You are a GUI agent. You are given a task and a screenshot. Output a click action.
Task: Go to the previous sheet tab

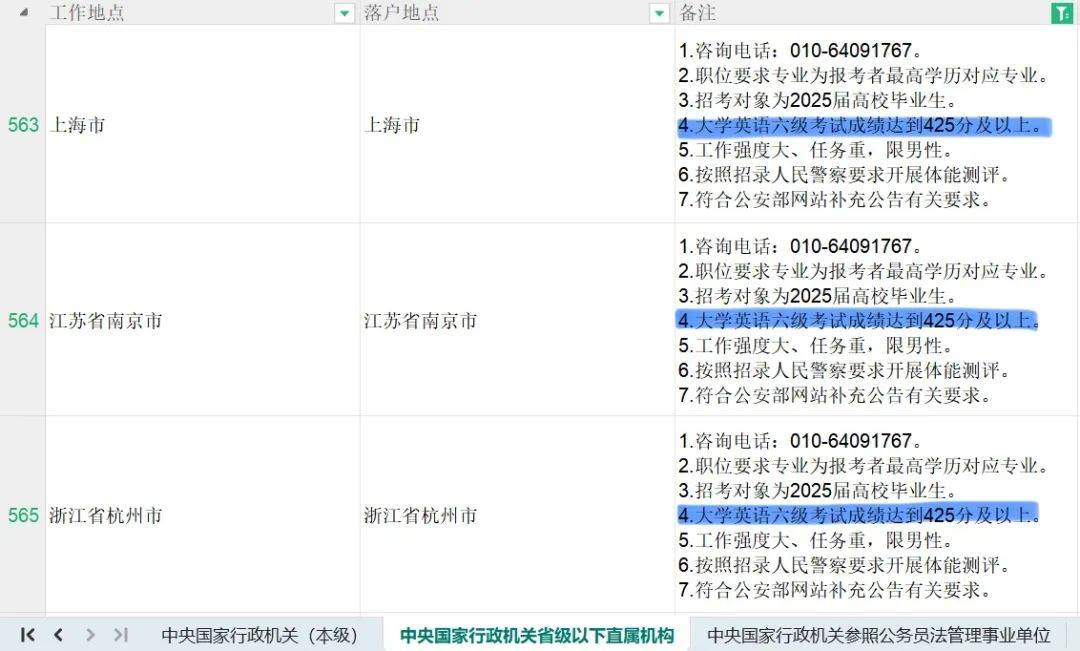(59, 634)
